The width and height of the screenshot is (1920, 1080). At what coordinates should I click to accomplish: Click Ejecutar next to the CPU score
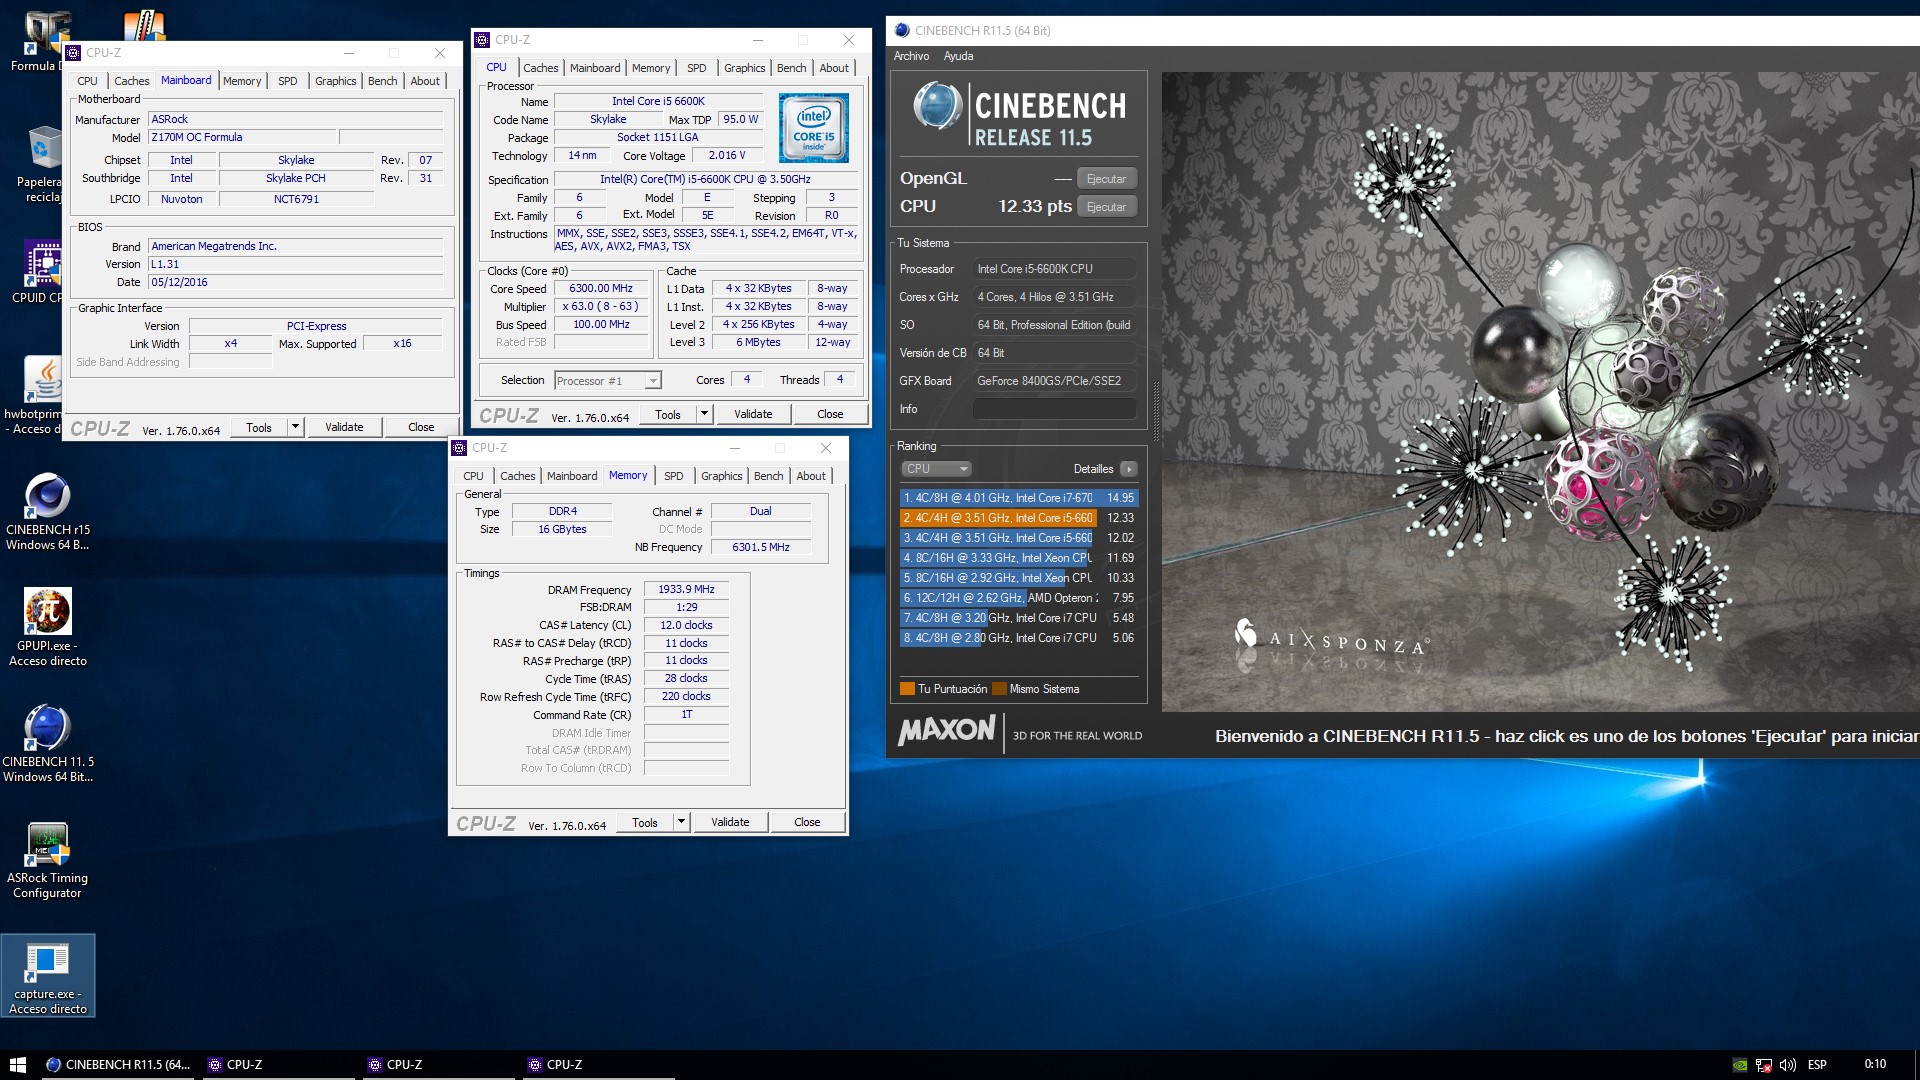click(x=1106, y=207)
